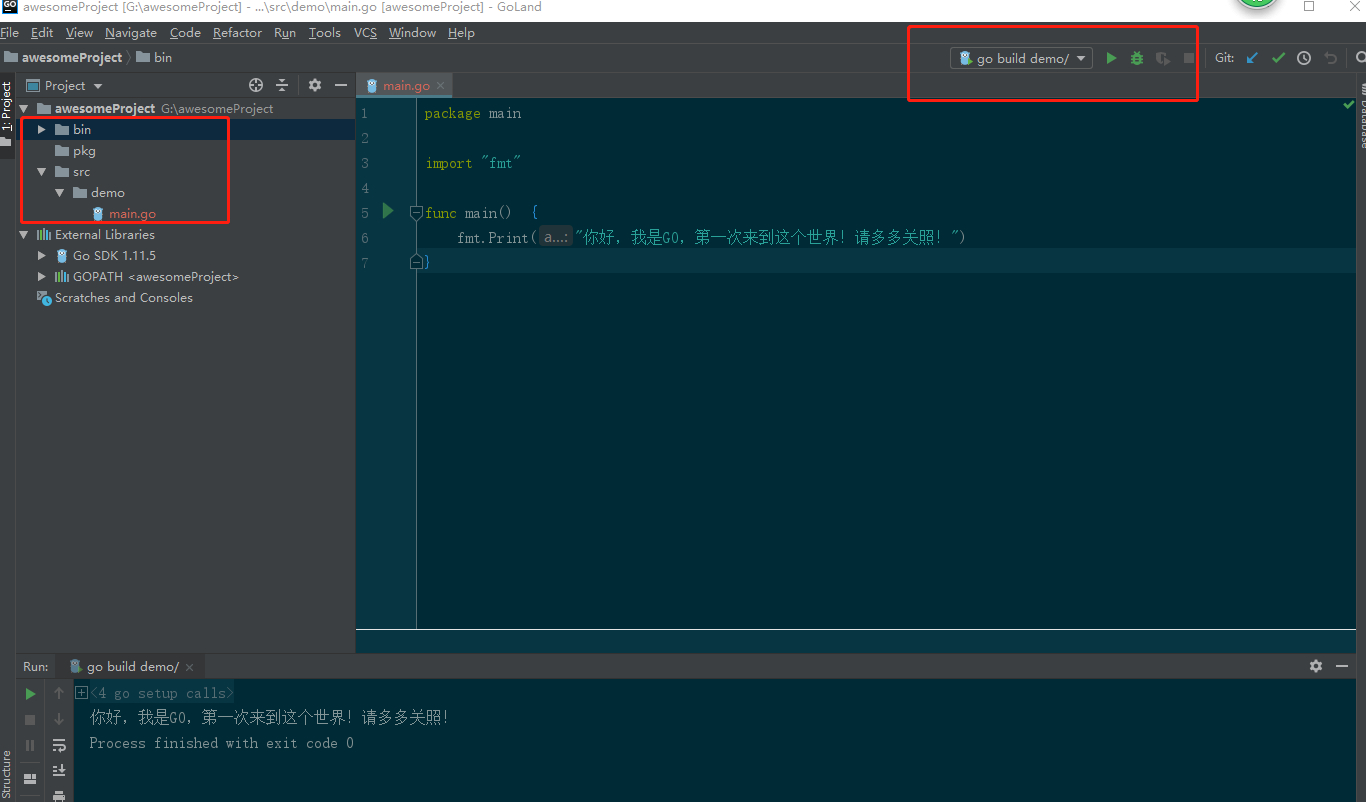Select the go build demo/ Run tab
Image resolution: width=1366 pixels, height=802 pixels.
point(133,666)
